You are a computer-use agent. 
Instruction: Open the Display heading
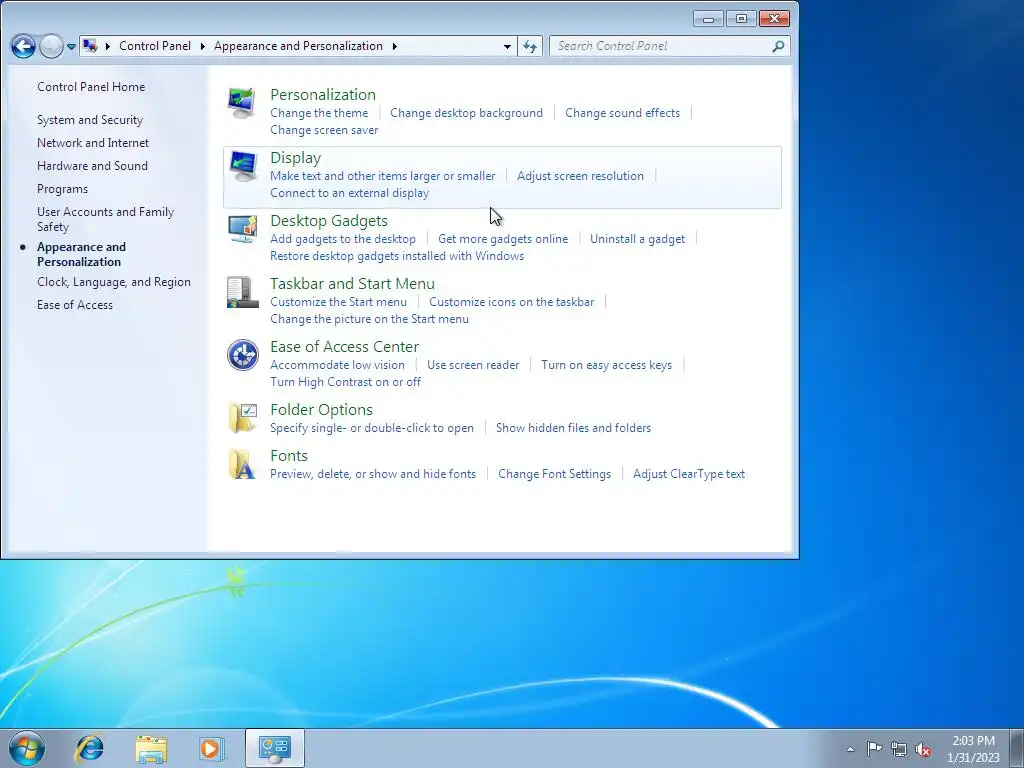pyautogui.click(x=295, y=158)
